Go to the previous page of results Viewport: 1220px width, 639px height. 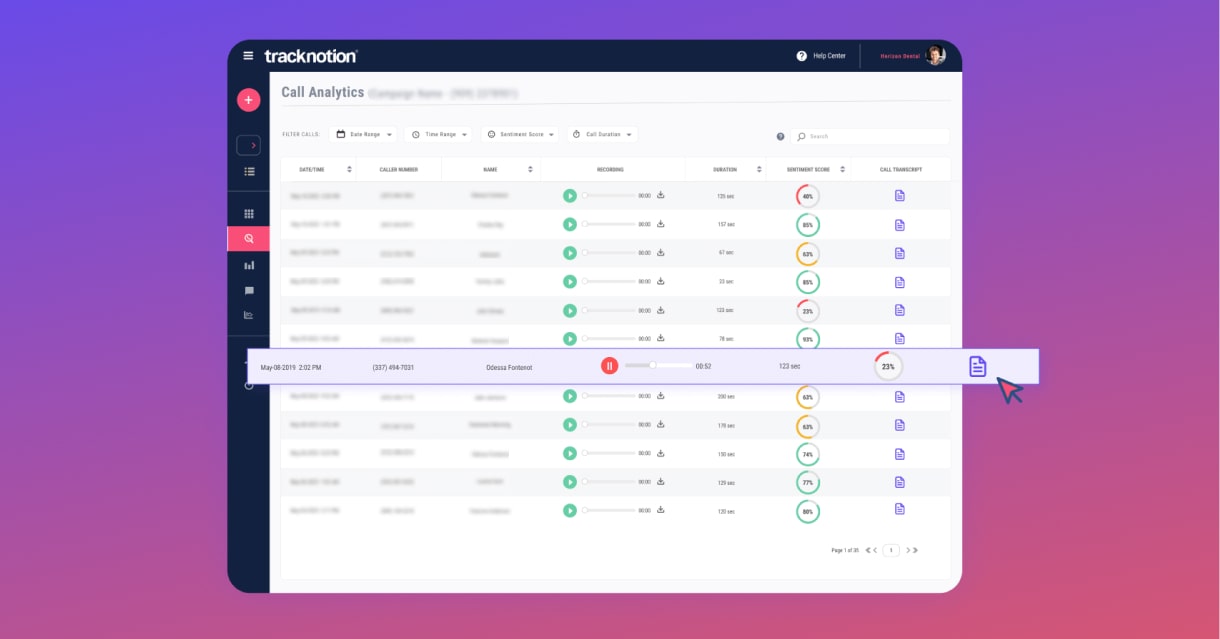point(875,550)
